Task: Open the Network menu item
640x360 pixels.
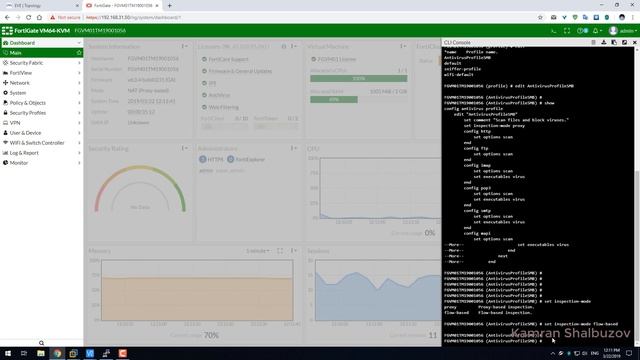Action: click(x=41, y=83)
